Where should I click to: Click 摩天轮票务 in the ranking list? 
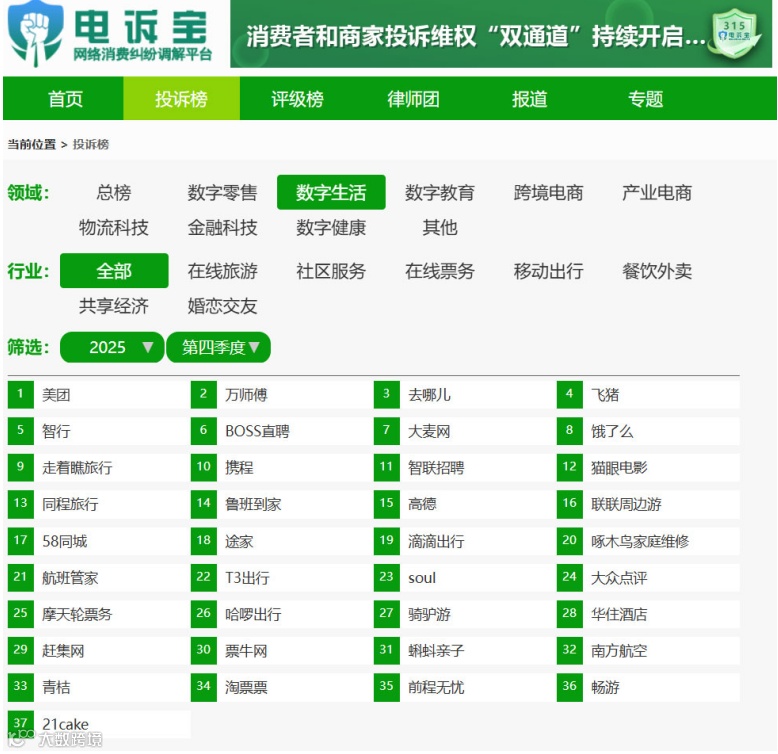click(x=77, y=615)
